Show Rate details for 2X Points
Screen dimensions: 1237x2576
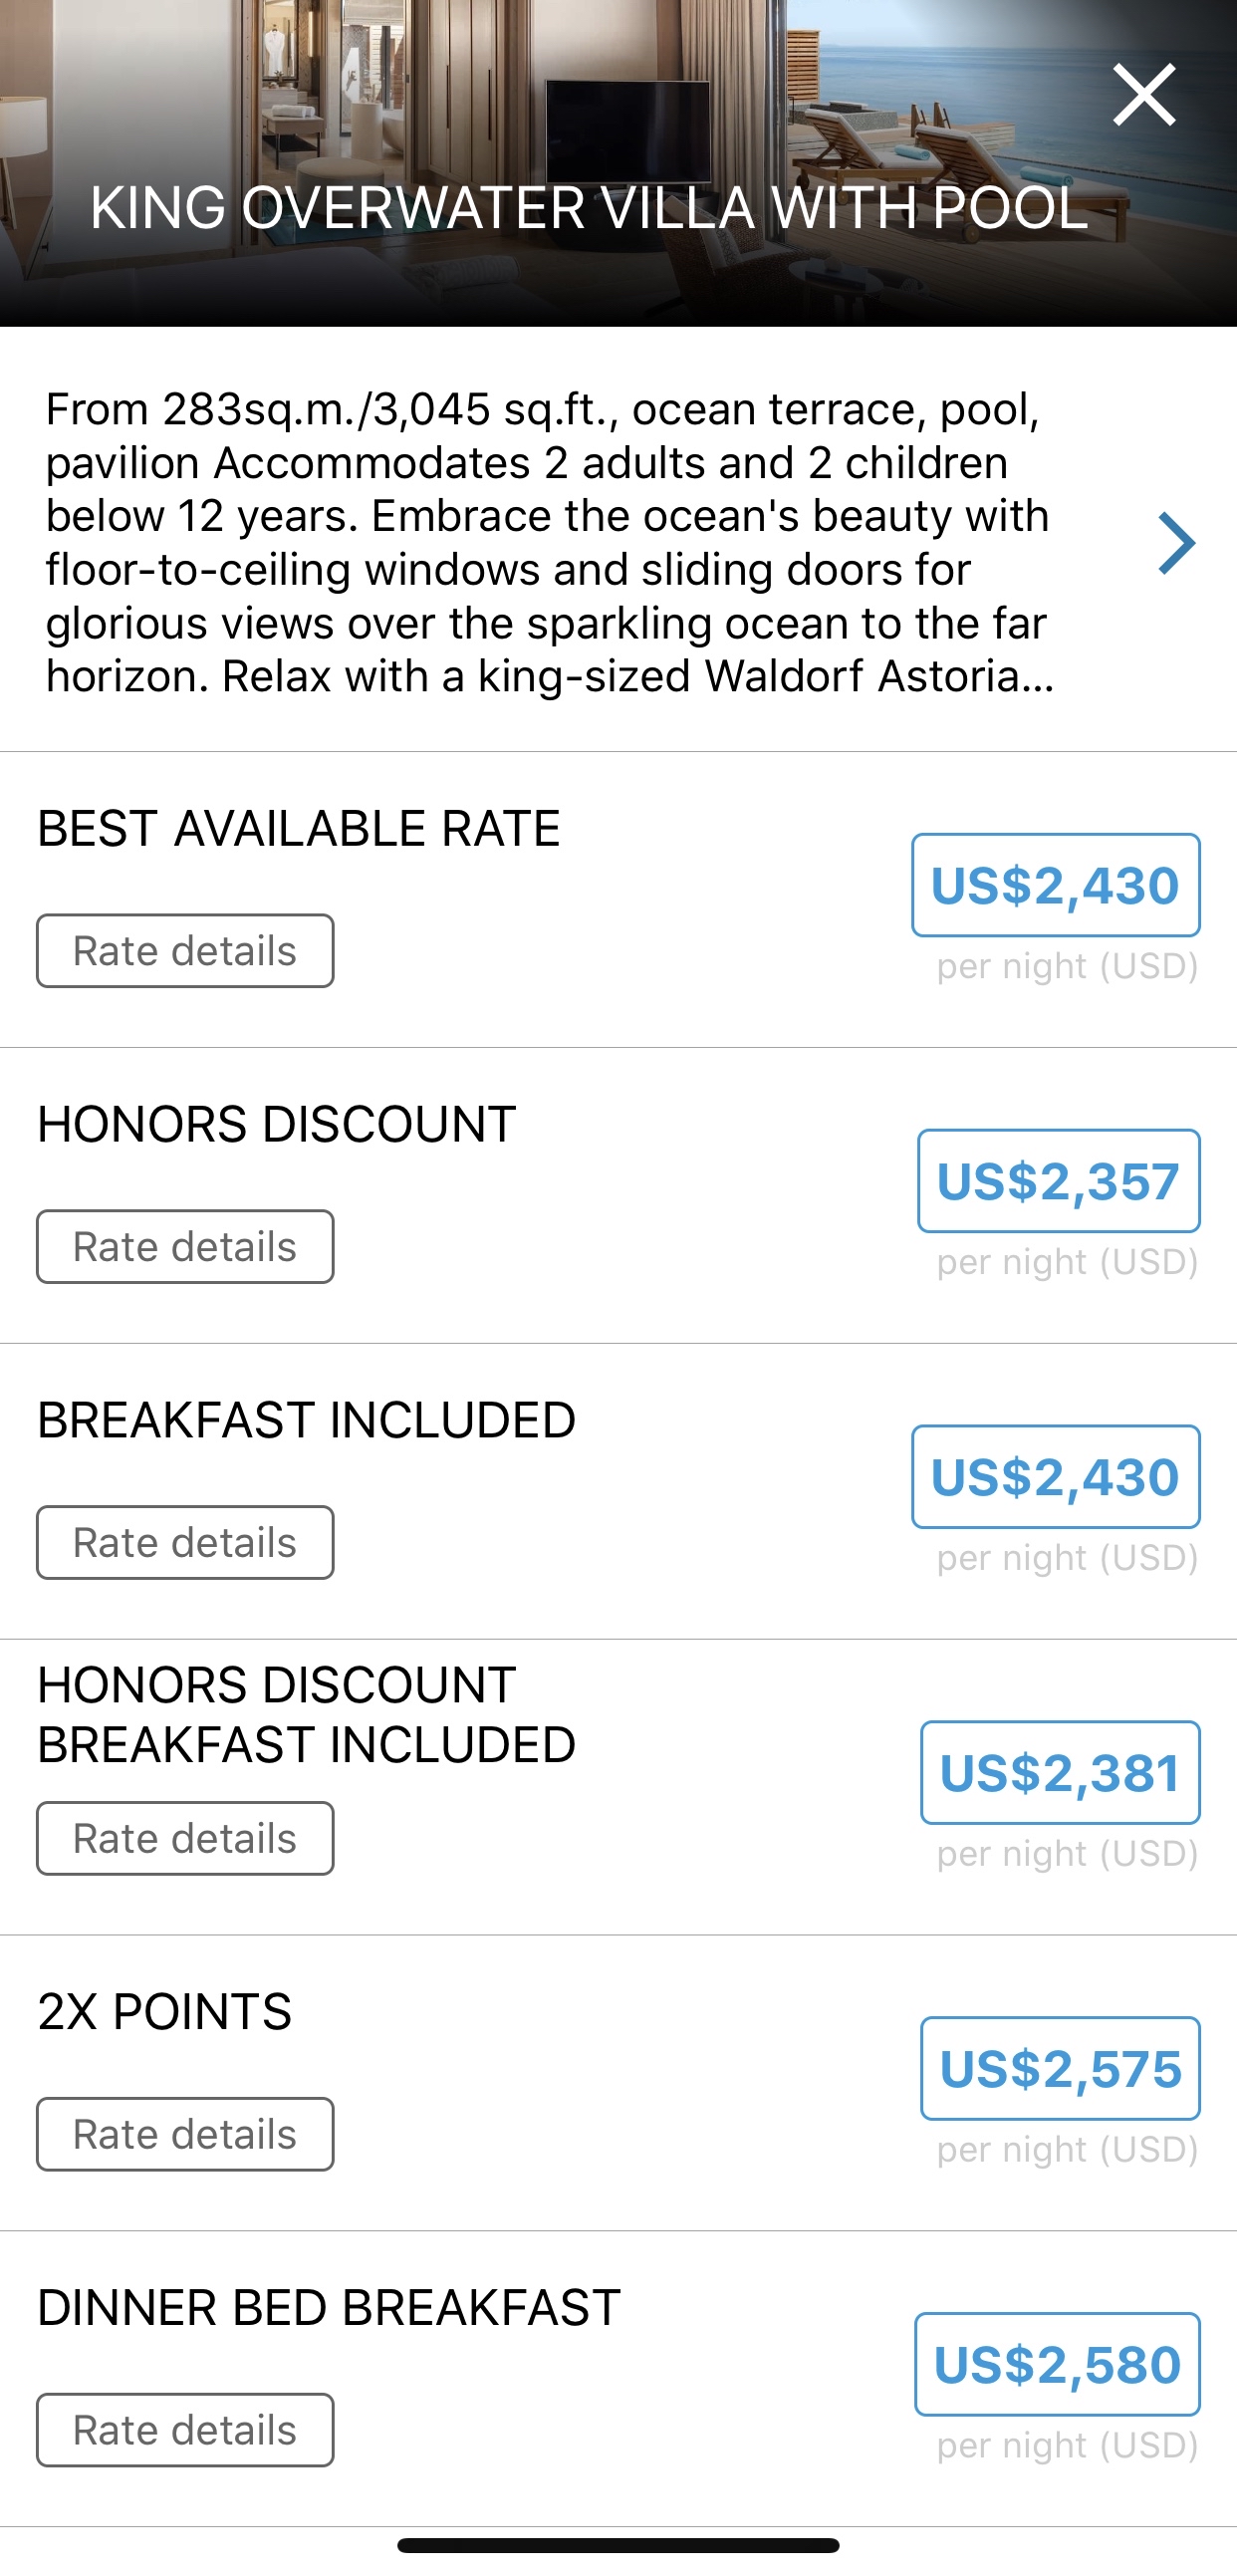point(185,2134)
